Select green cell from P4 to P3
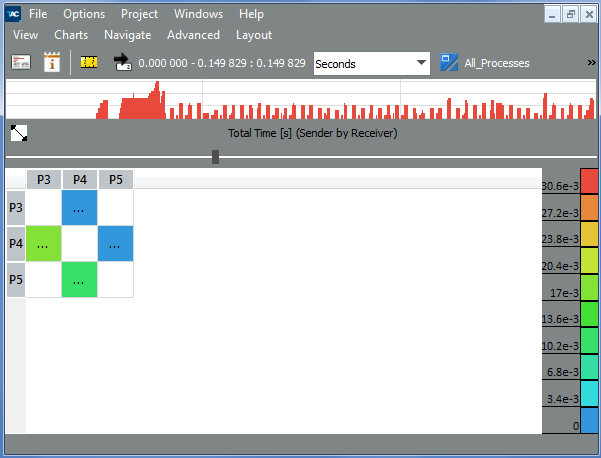The image size is (601, 458). click(x=43, y=244)
